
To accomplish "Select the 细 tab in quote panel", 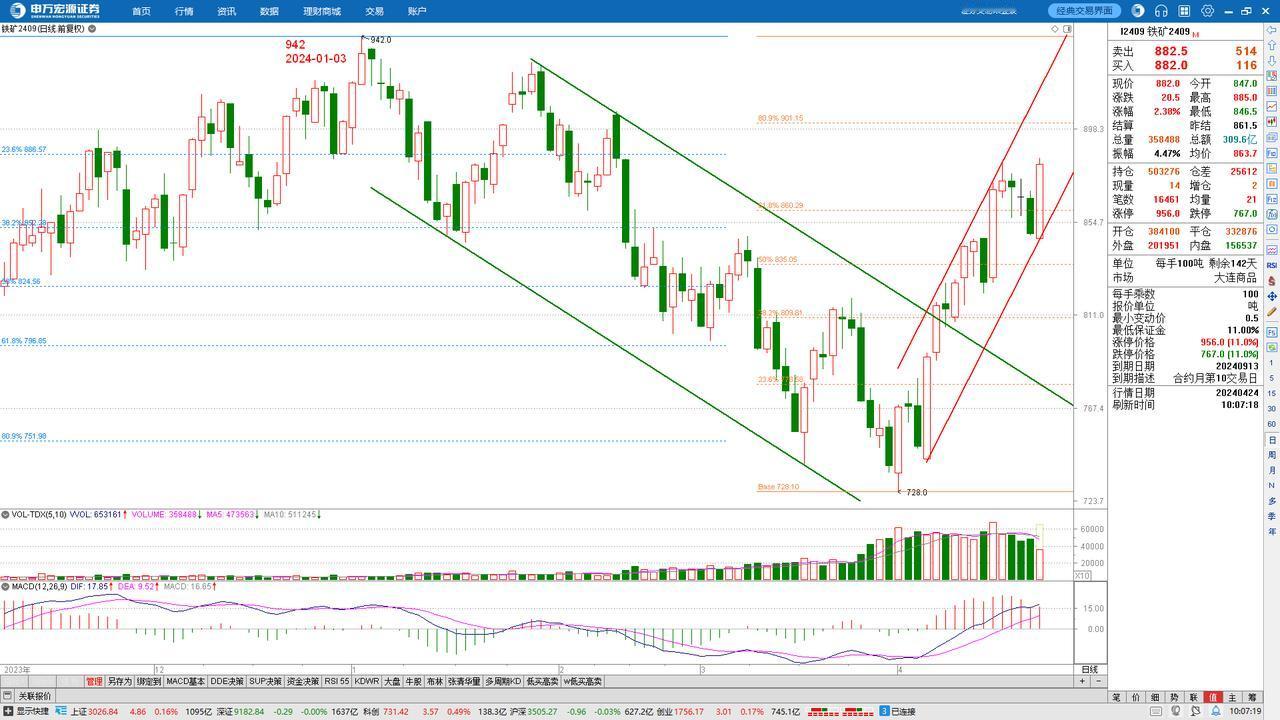I will [1155, 697].
